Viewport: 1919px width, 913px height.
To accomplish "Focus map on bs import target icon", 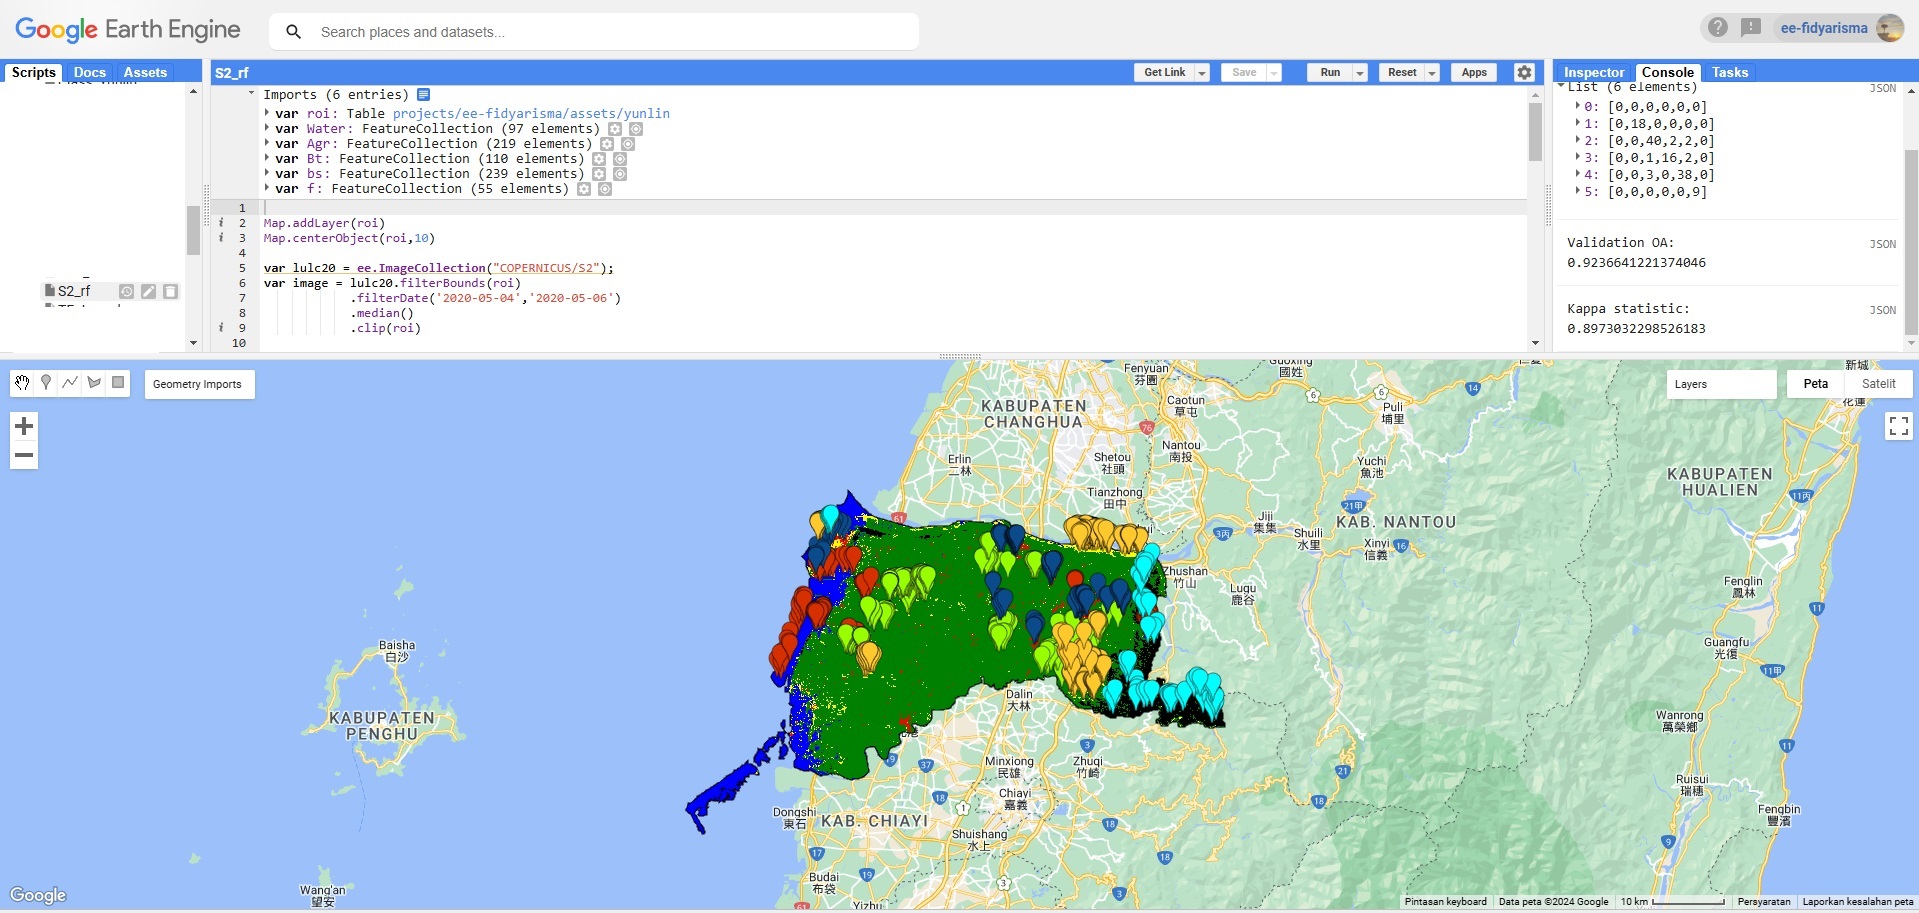I will point(620,174).
